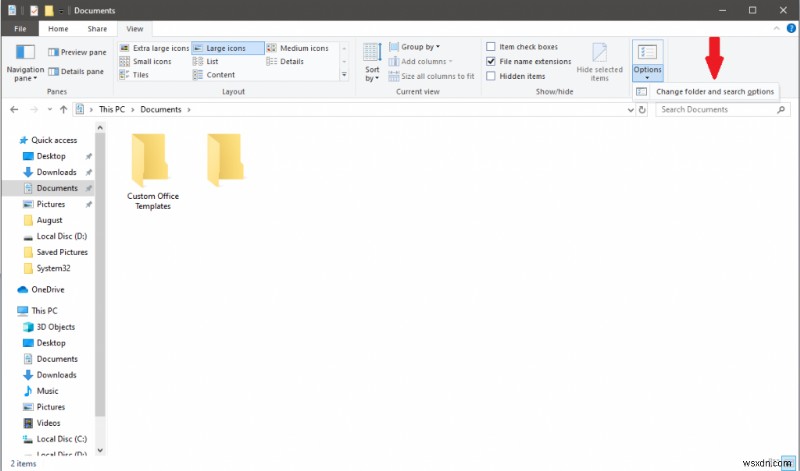The width and height of the screenshot is (800, 471).
Task: Open the Help question mark icon
Action: [791, 29]
